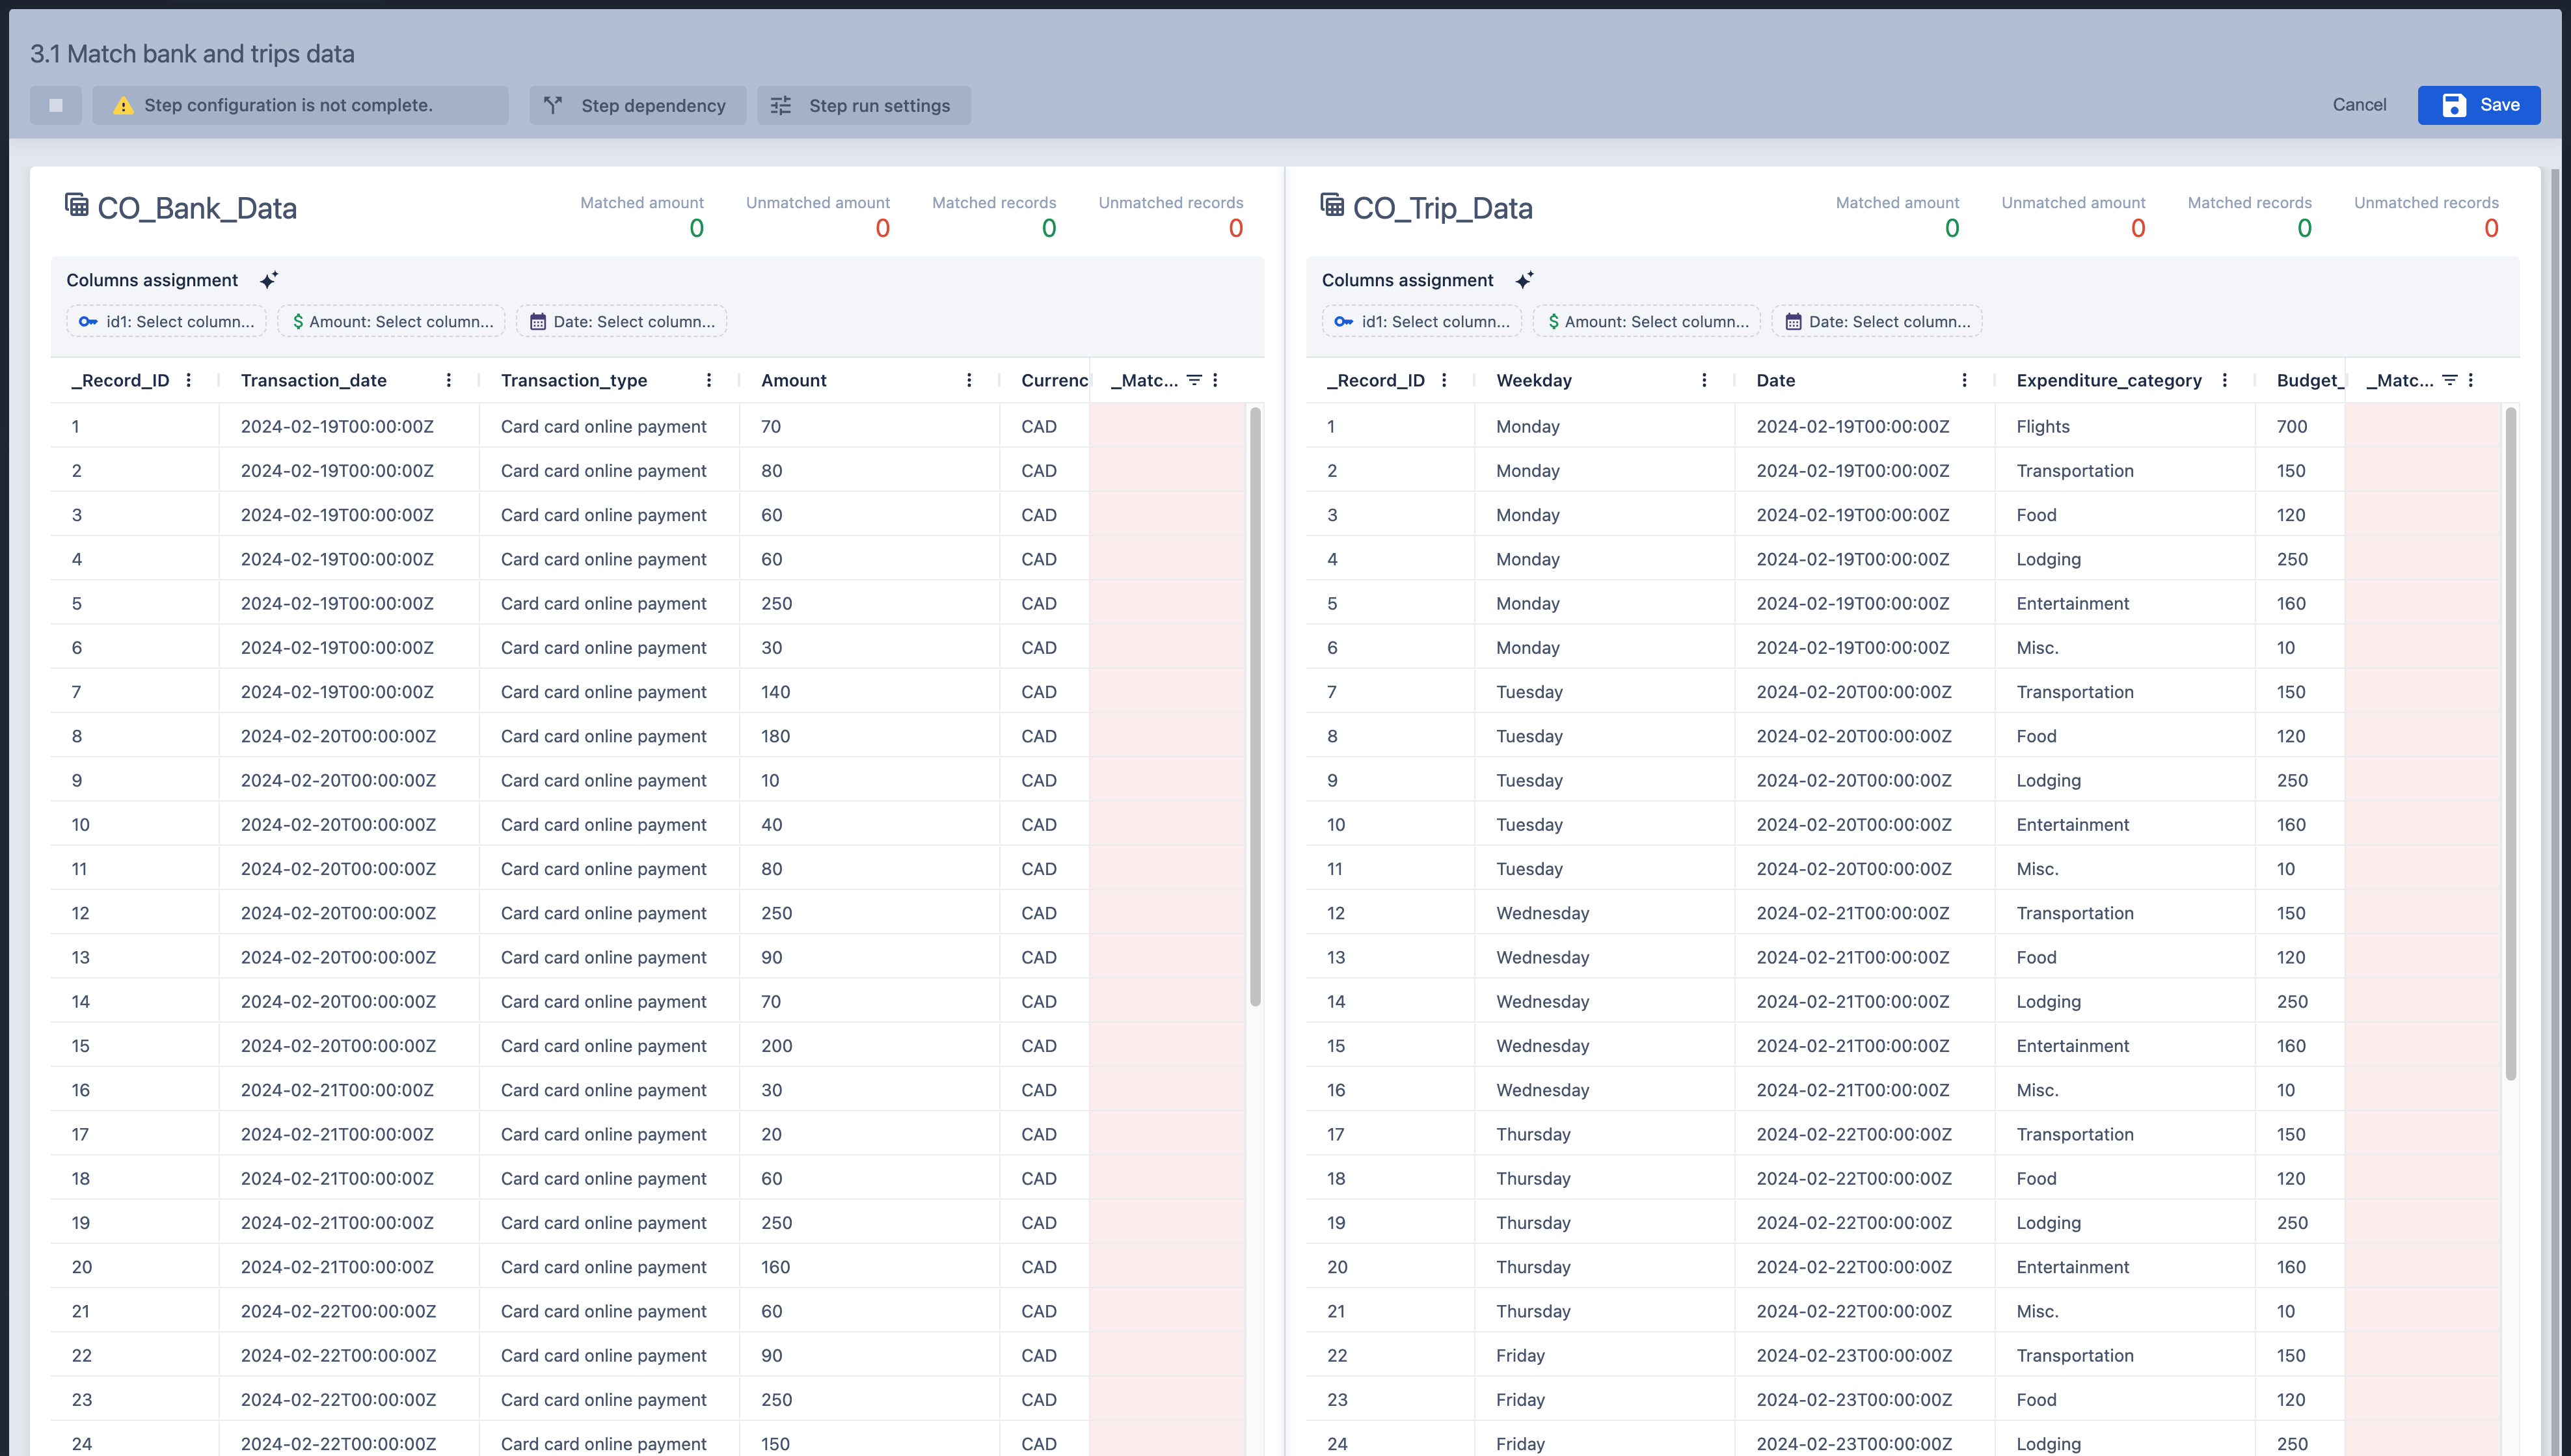Open Weekday column three-dot menu
The height and width of the screenshot is (1456, 2571).
(1704, 380)
